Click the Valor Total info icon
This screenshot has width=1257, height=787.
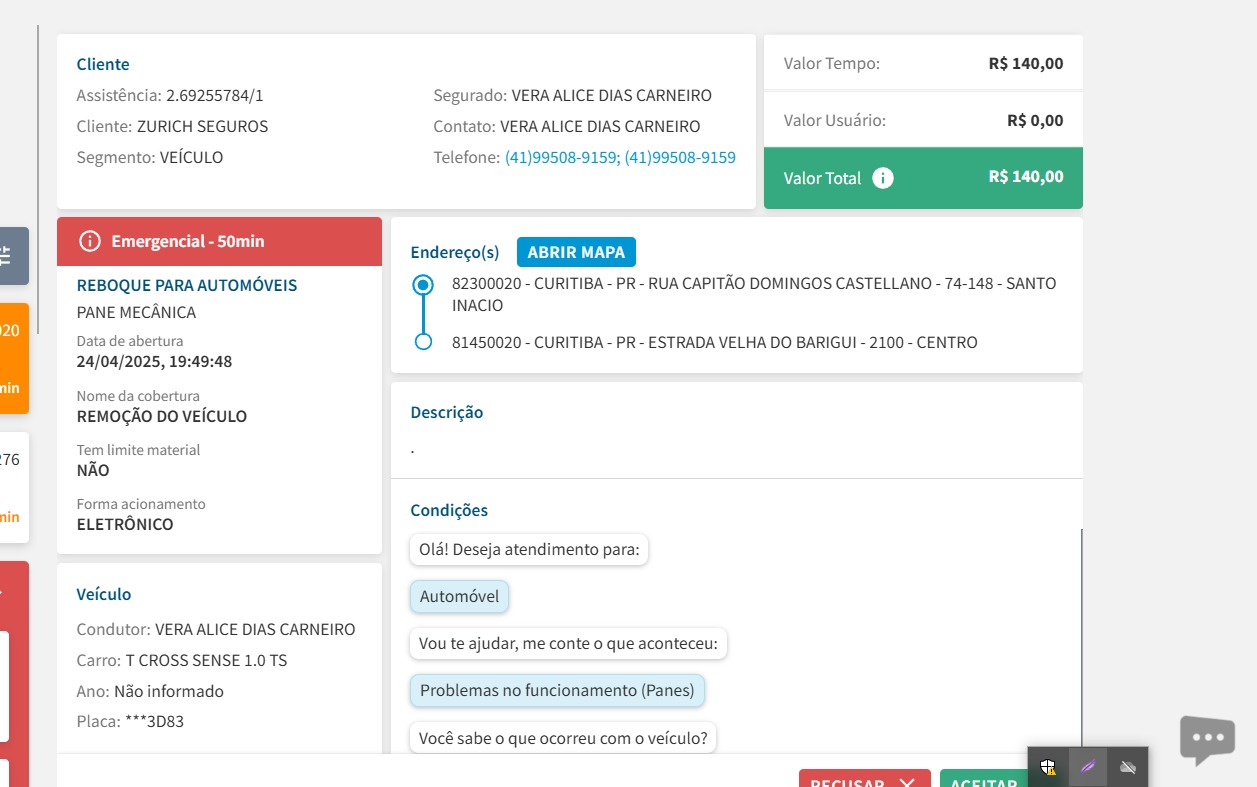pos(883,178)
